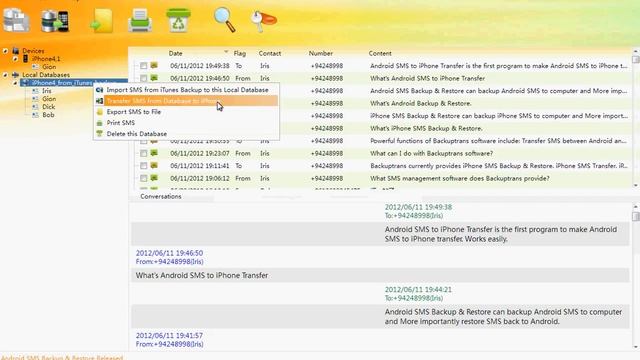Click "What can I do with Backuptrans software?"
The height and width of the screenshot is (360, 640).
coord(431,153)
